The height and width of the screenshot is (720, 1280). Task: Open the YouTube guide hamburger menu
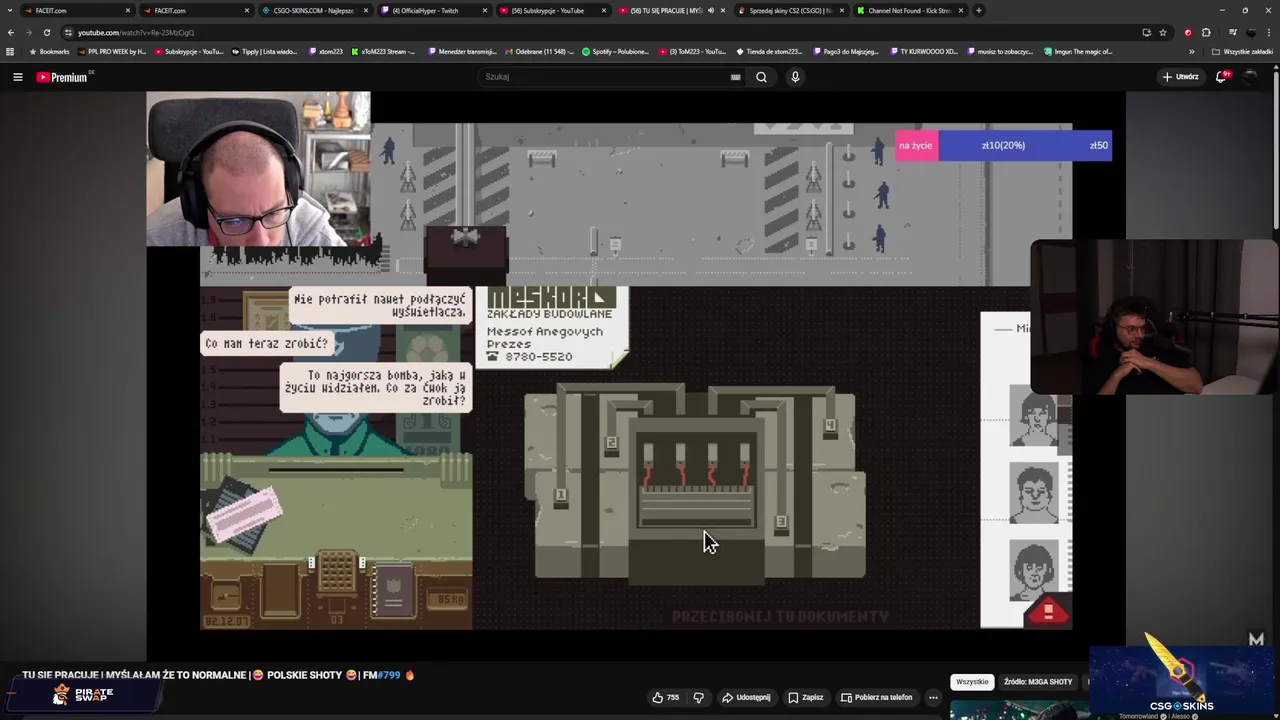click(17, 77)
